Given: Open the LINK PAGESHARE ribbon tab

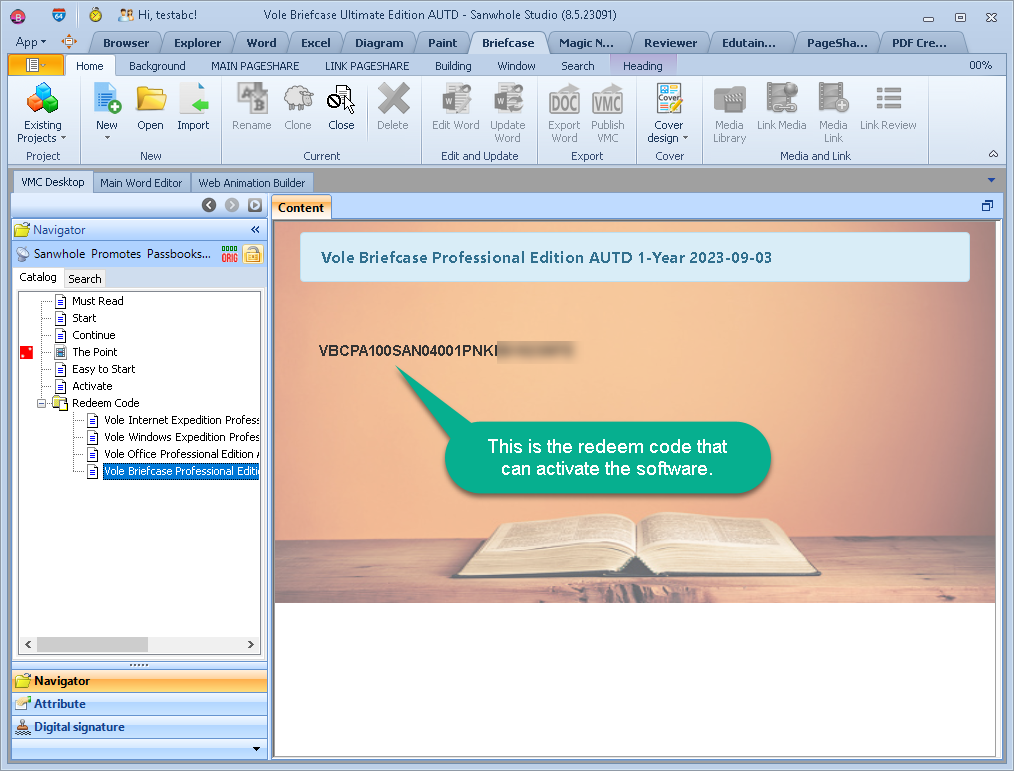Looking at the screenshot, I should 367,66.
